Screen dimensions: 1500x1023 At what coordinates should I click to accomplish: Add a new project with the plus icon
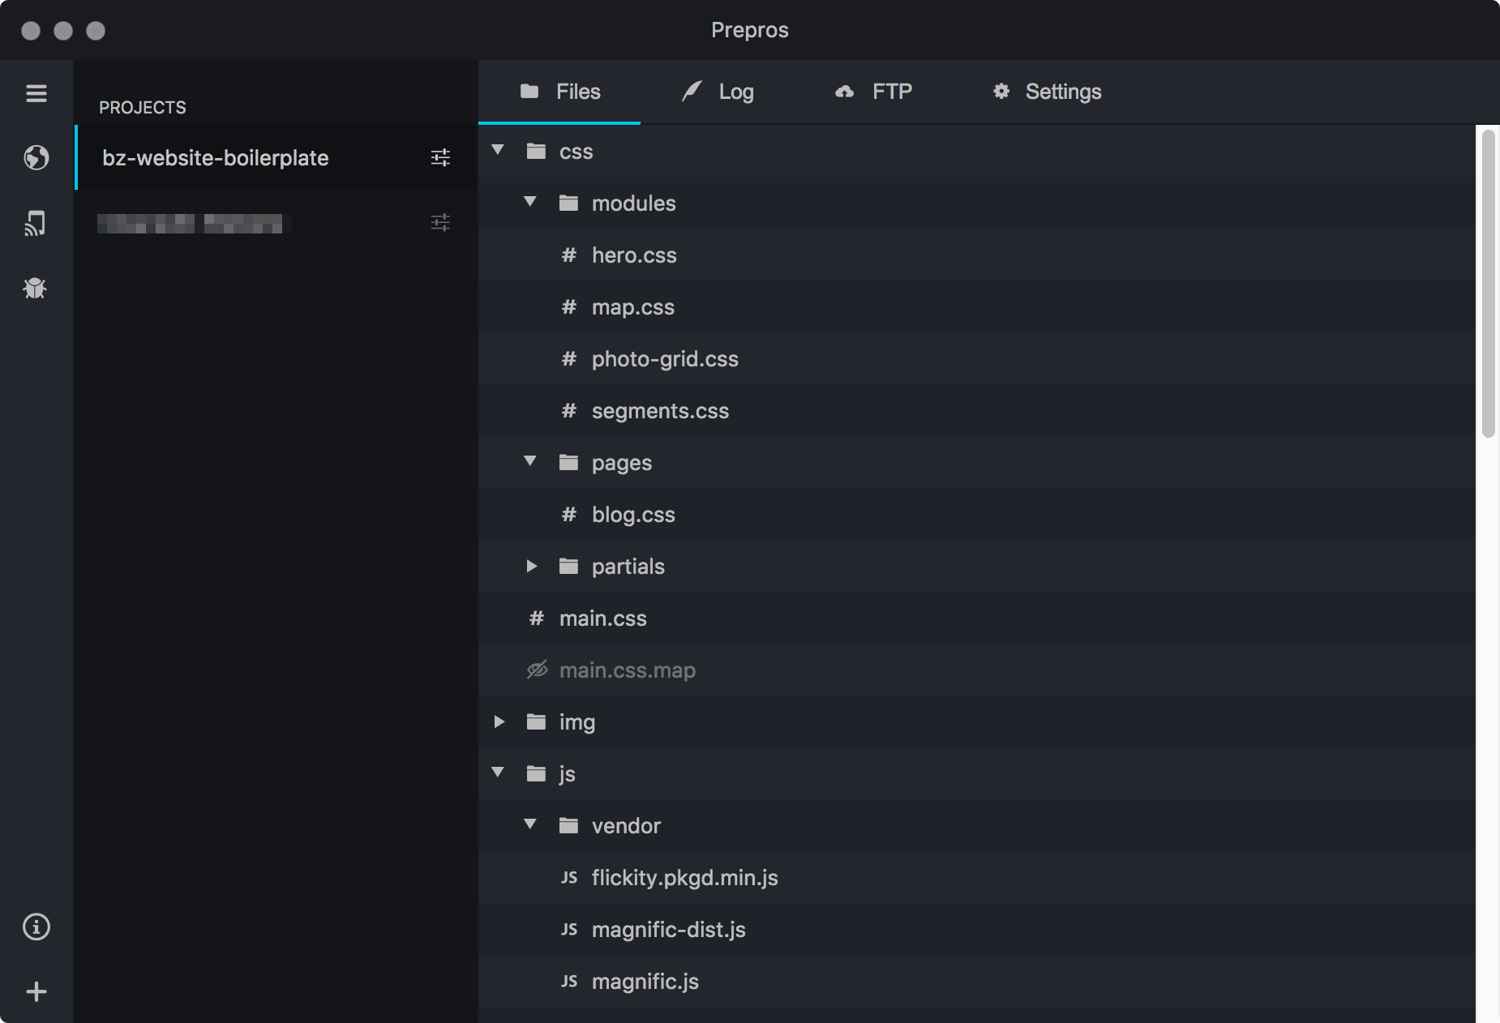point(36,992)
